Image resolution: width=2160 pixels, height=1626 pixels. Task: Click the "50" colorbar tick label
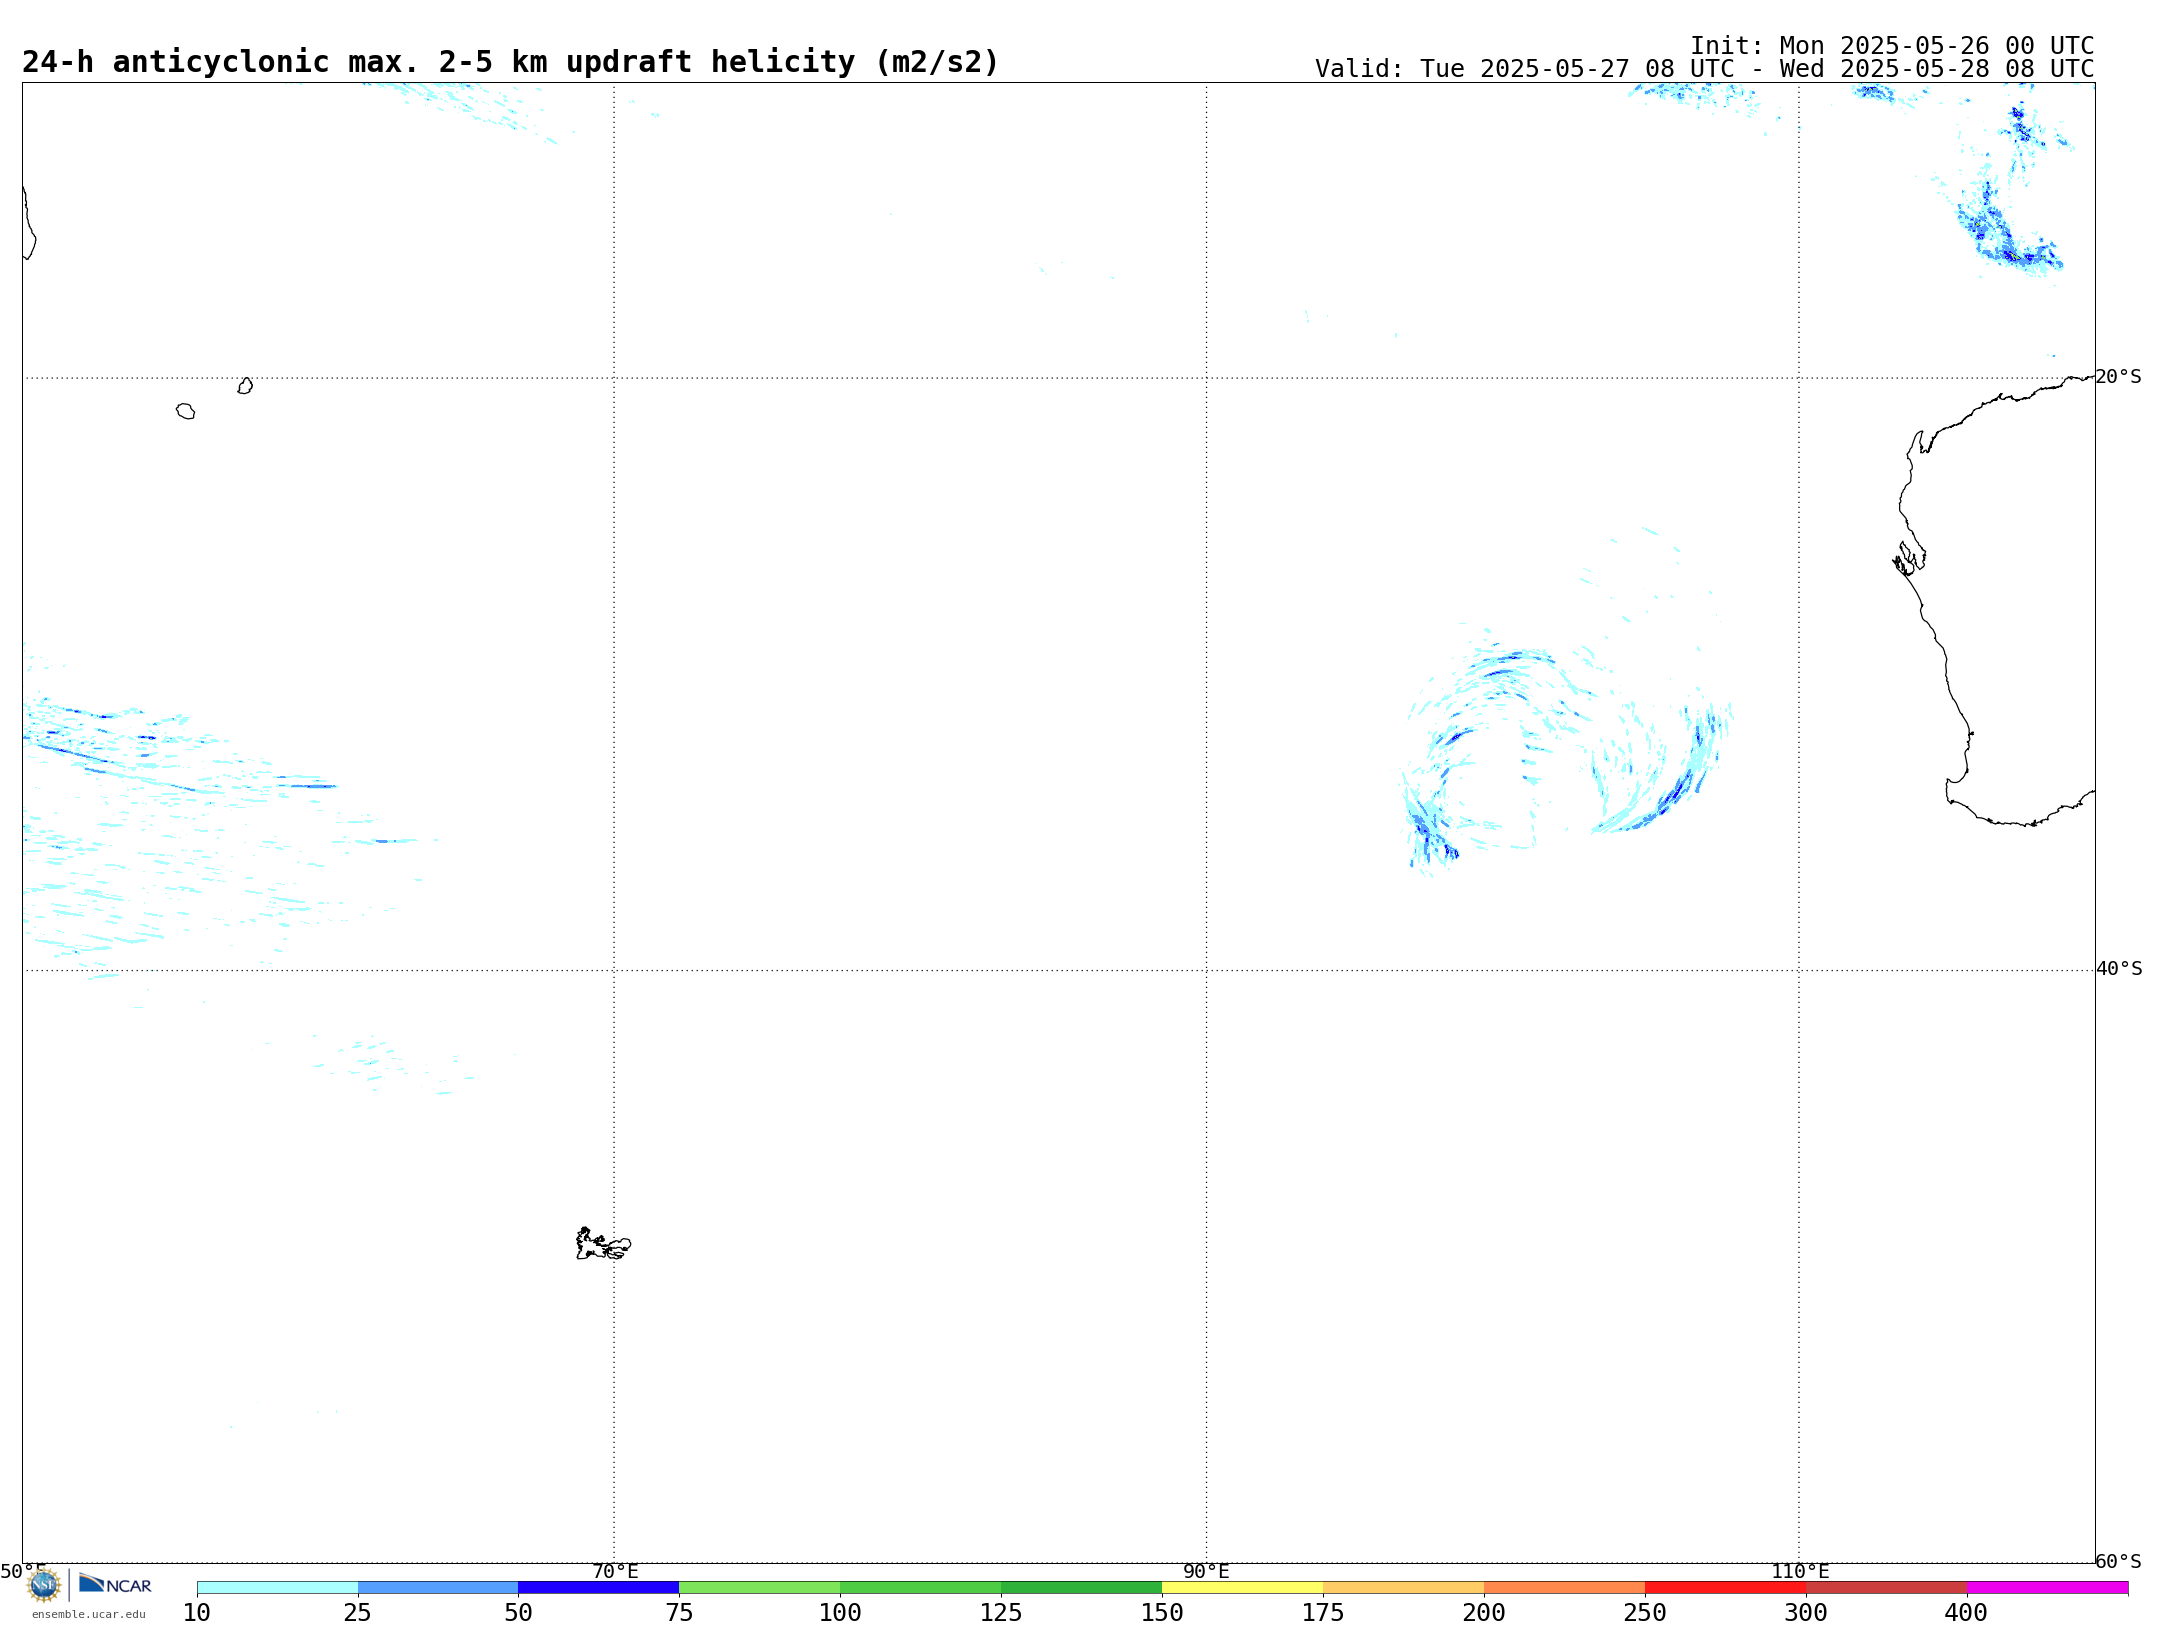[519, 1613]
